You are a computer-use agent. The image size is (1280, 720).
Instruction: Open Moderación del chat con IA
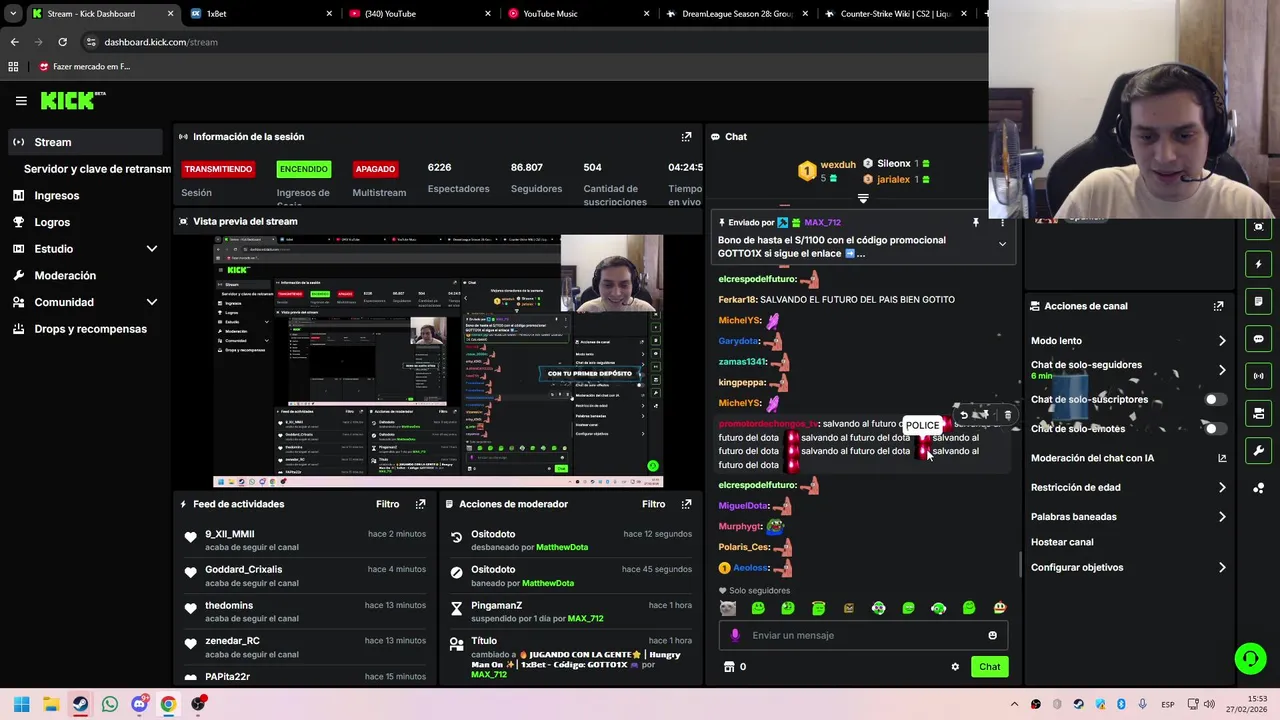click(1128, 458)
